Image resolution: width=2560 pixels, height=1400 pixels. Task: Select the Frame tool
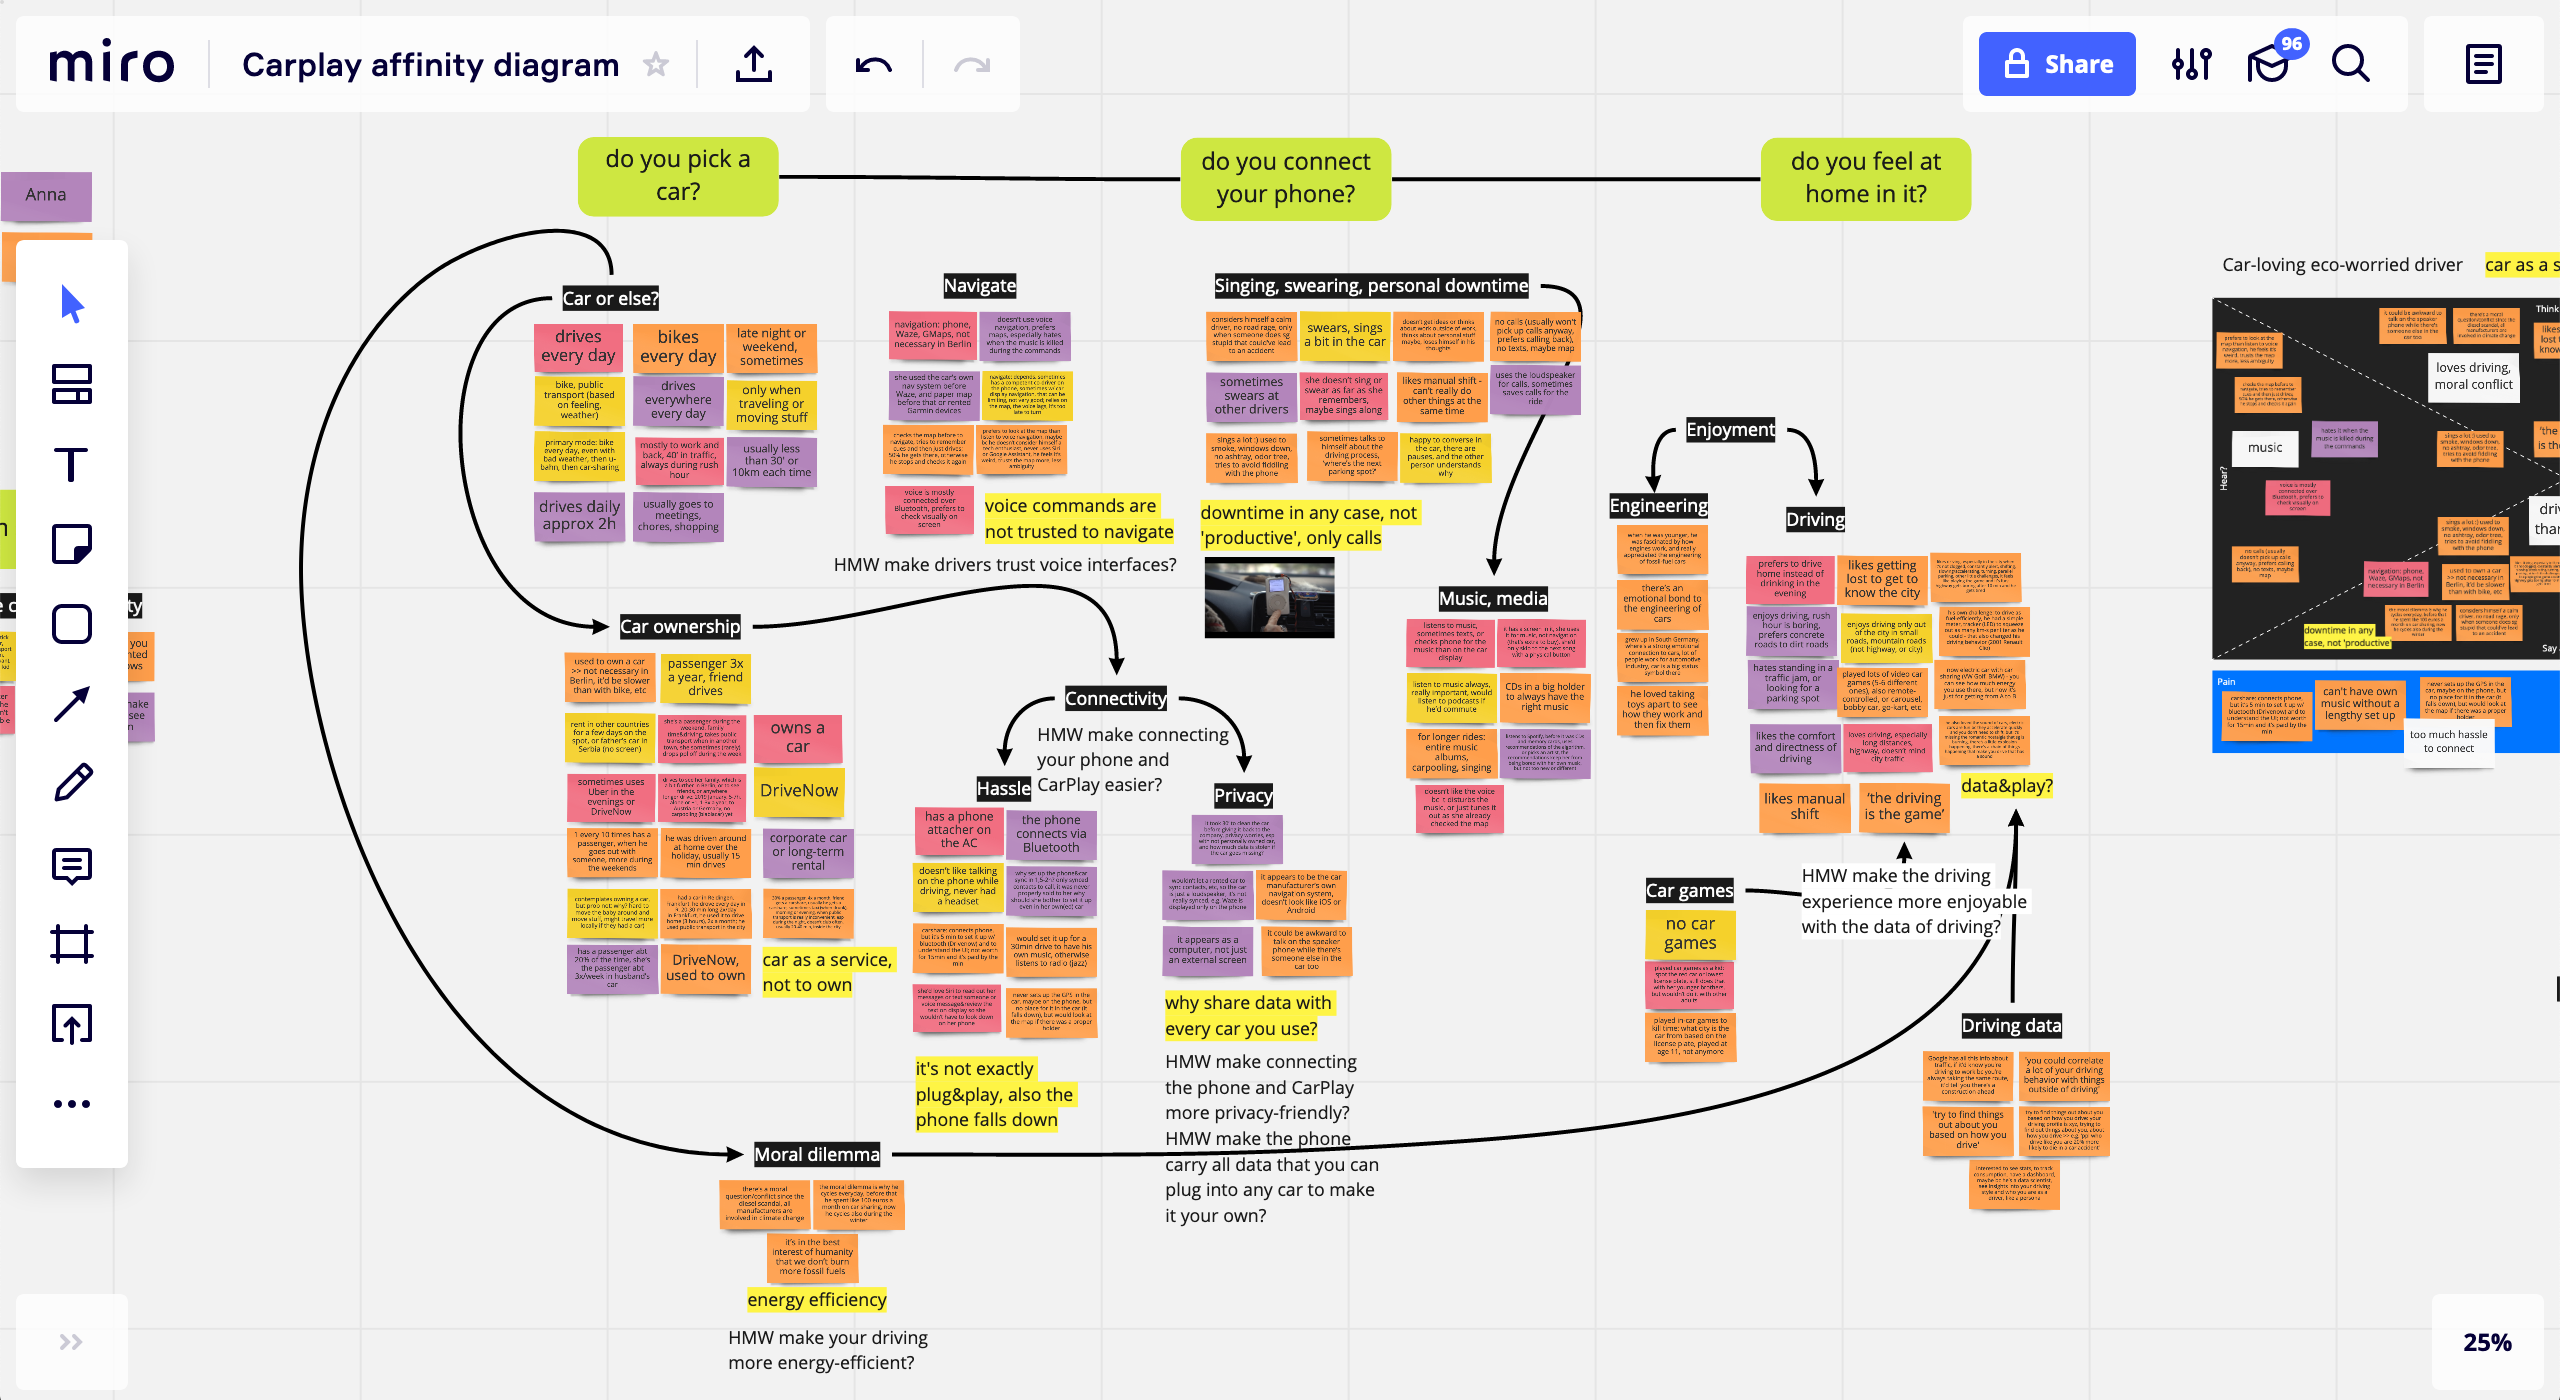point(72,944)
